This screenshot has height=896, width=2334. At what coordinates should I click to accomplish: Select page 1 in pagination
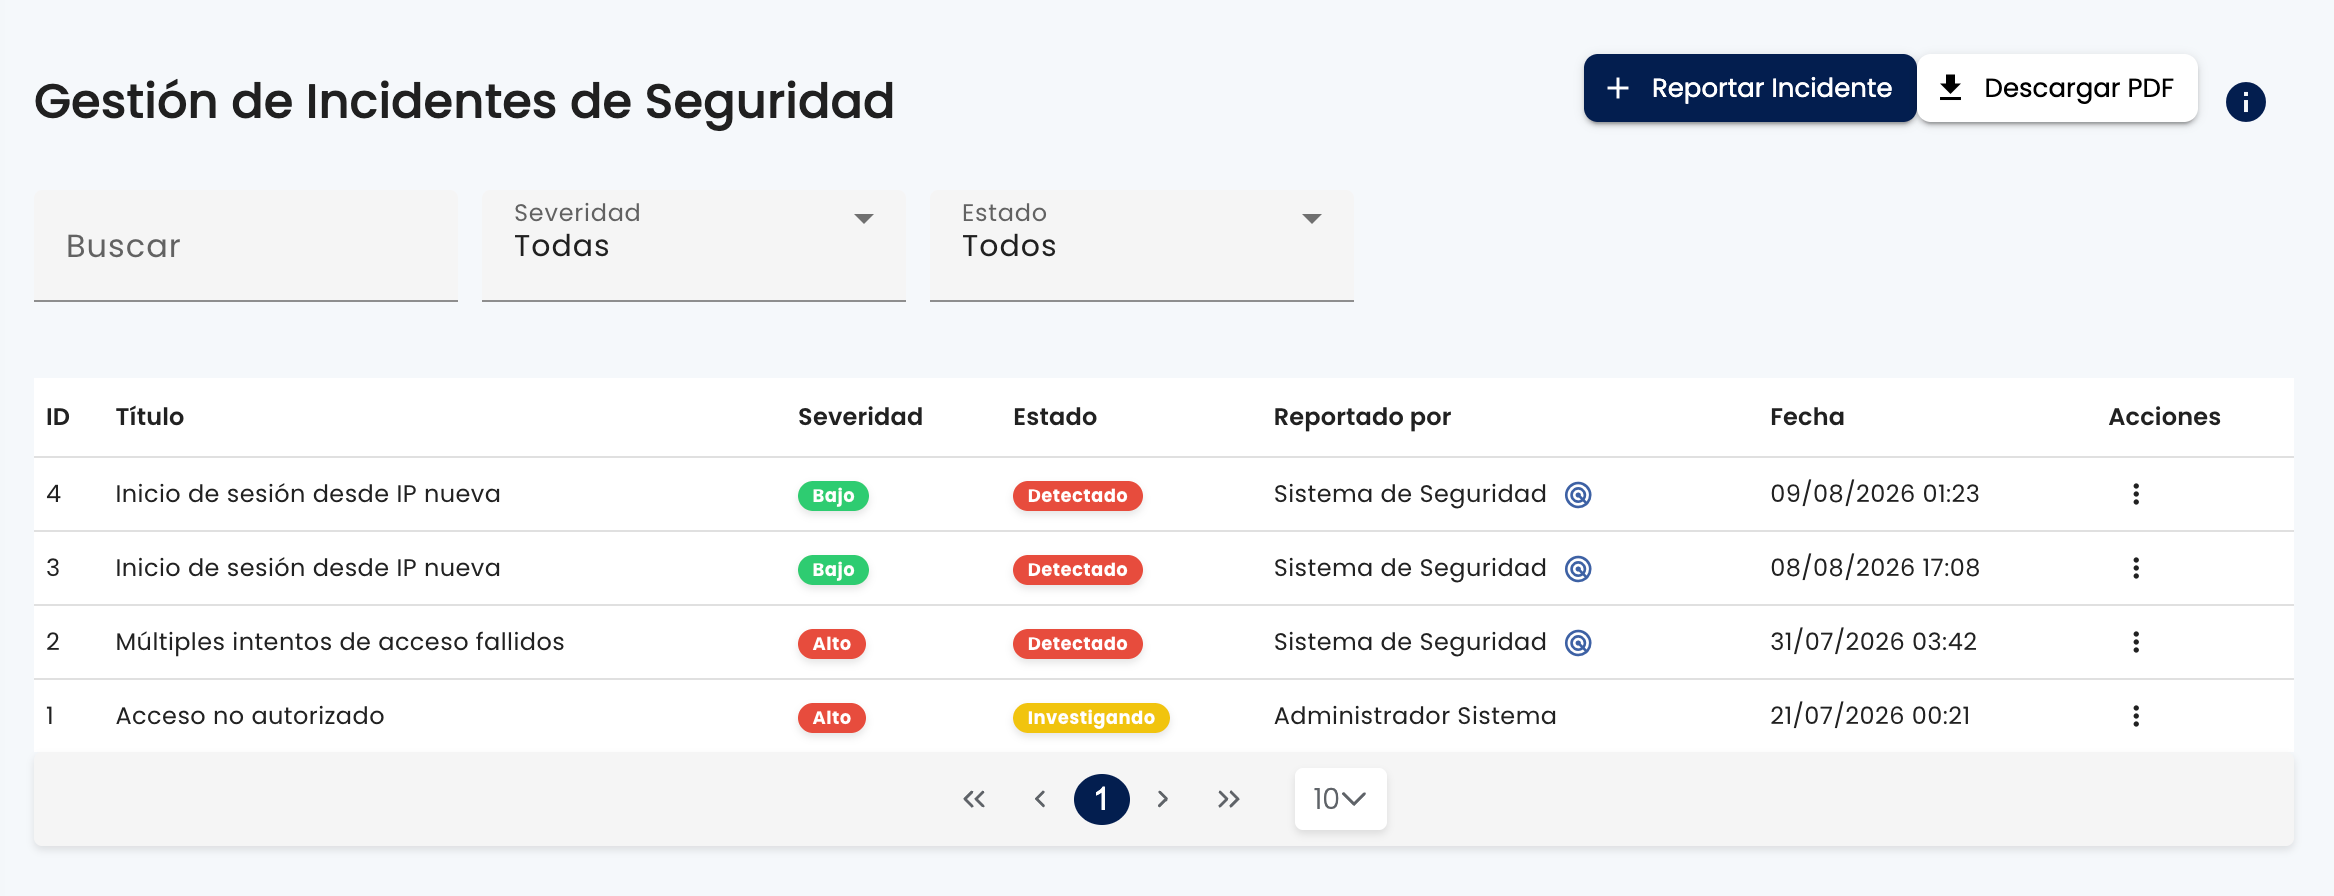tap(1102, 799)
